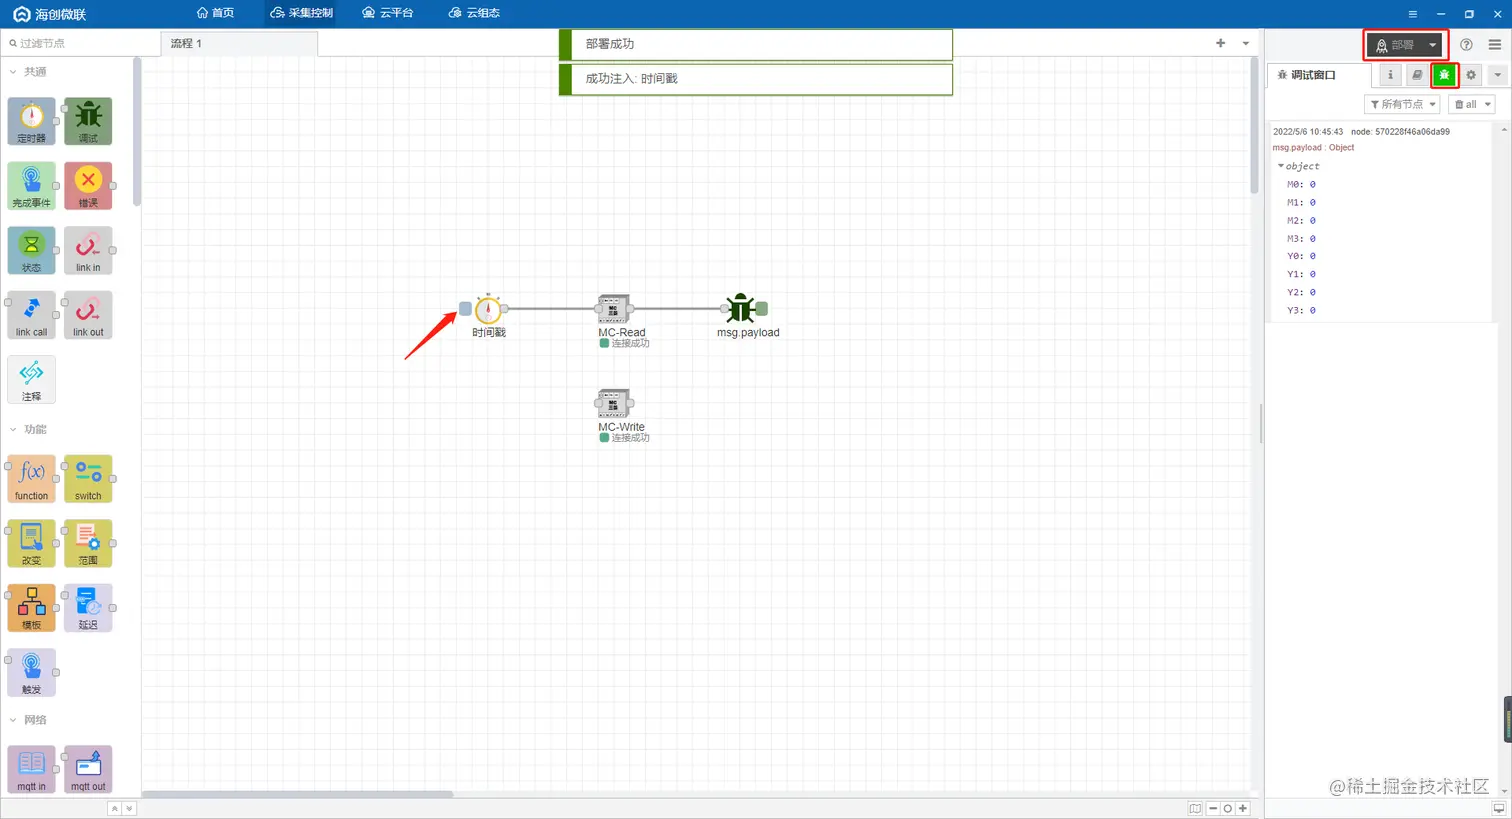
Task: Select the 状态 status node in palette
Action: (32, 251)
